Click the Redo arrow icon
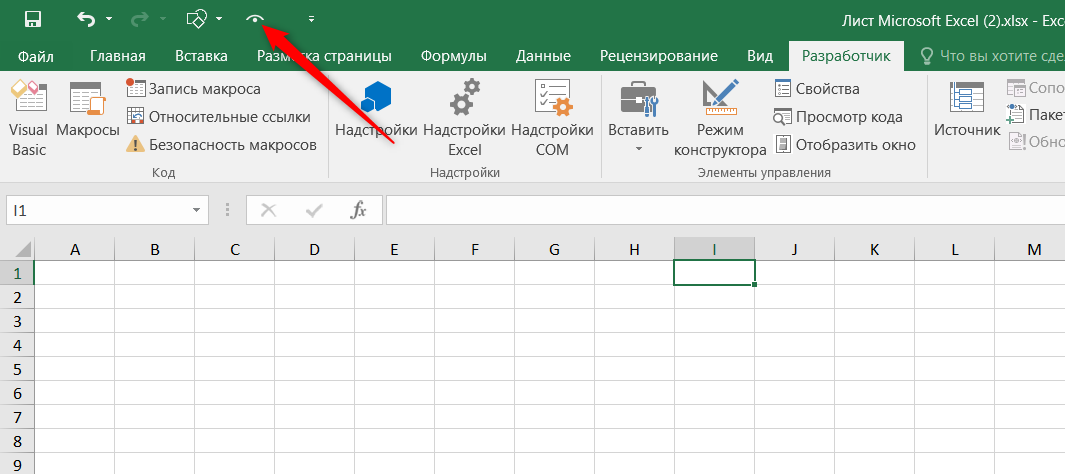Image resolution: width=1065 pixels, height=474 pixels. click(x=139, y=19)
